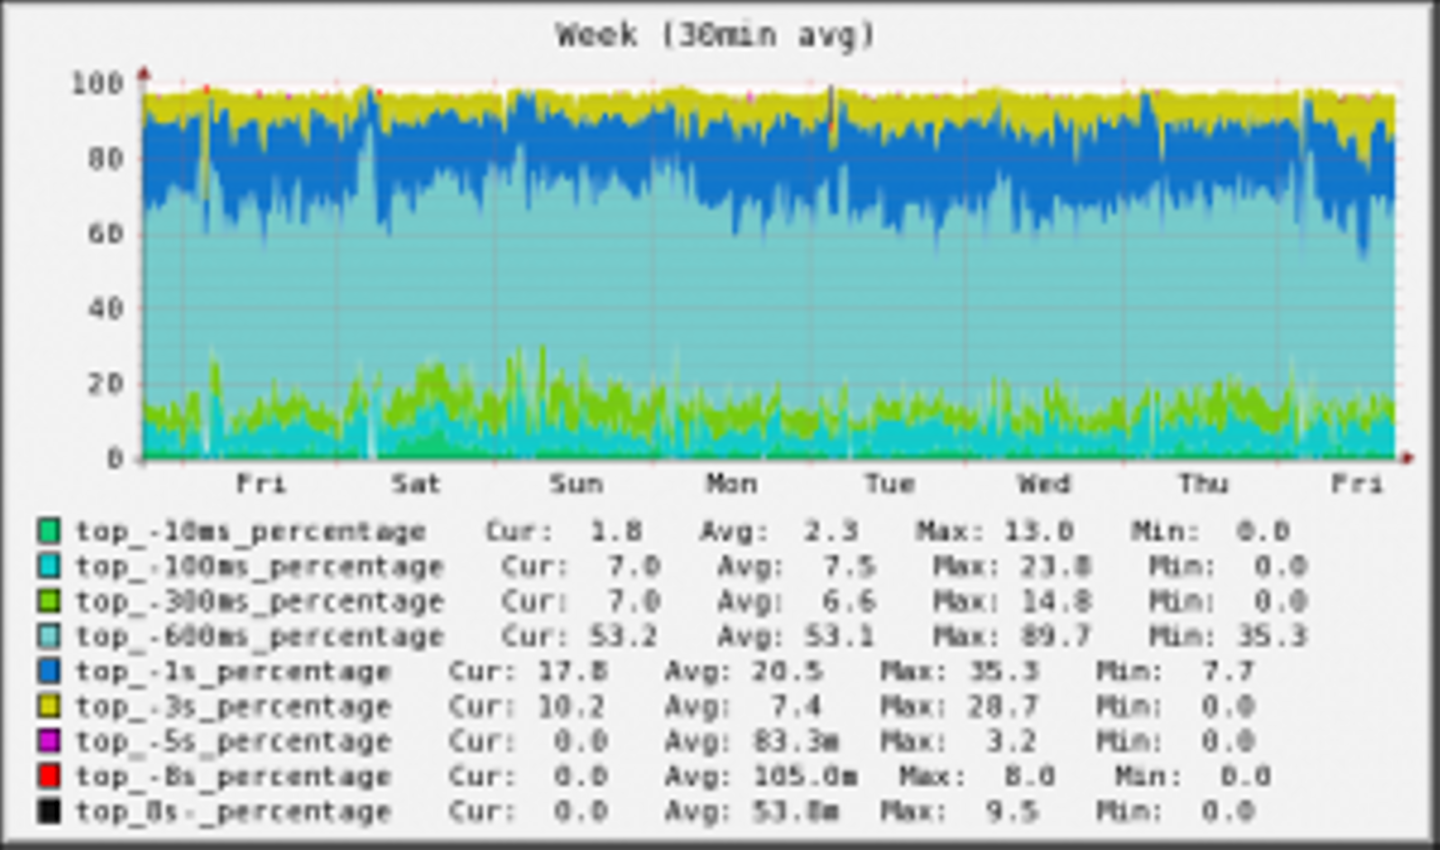This screenshot has width=1440, height=850.
Task: Select the lime top_-300ms_percentage legend swatch
Action: (x=48, y=601)
